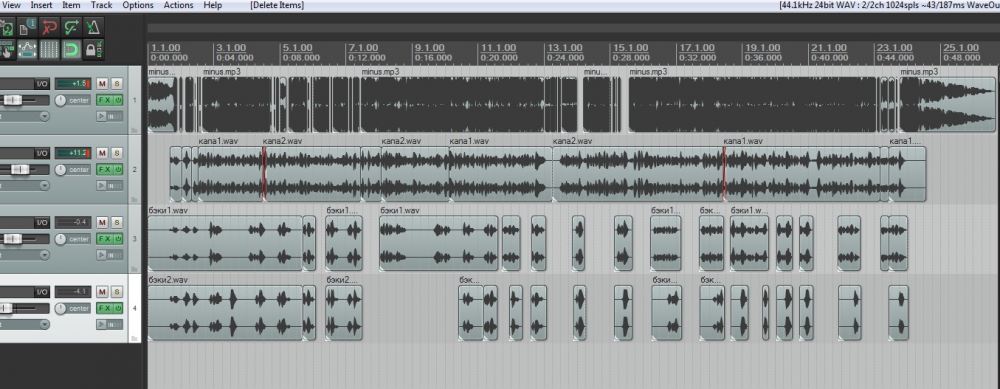Open track 1 input dropdown arrow
Viewport: 1000px width, 389px height.
coord(44,116)
